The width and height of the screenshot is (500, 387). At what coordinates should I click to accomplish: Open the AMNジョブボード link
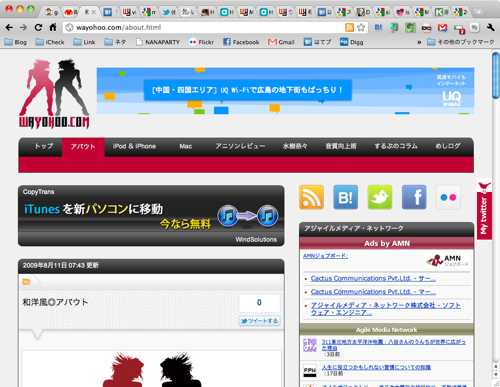point(325,256)
